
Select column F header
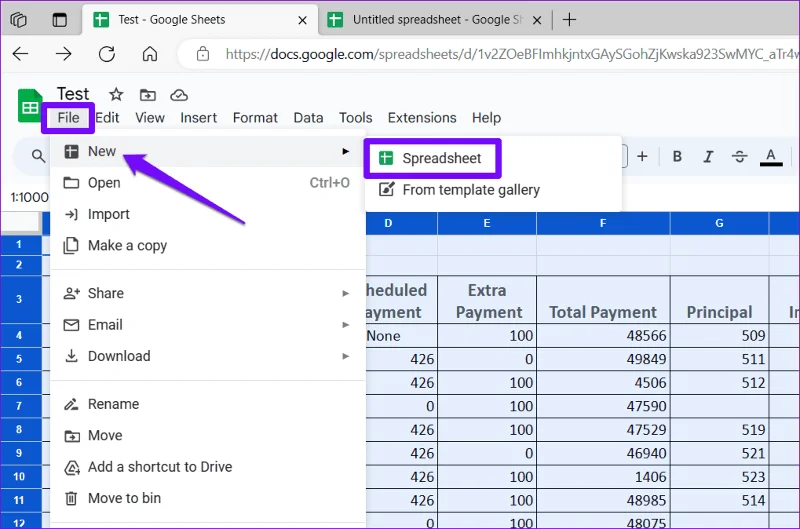pyautogui.click(x=603, y=223)
